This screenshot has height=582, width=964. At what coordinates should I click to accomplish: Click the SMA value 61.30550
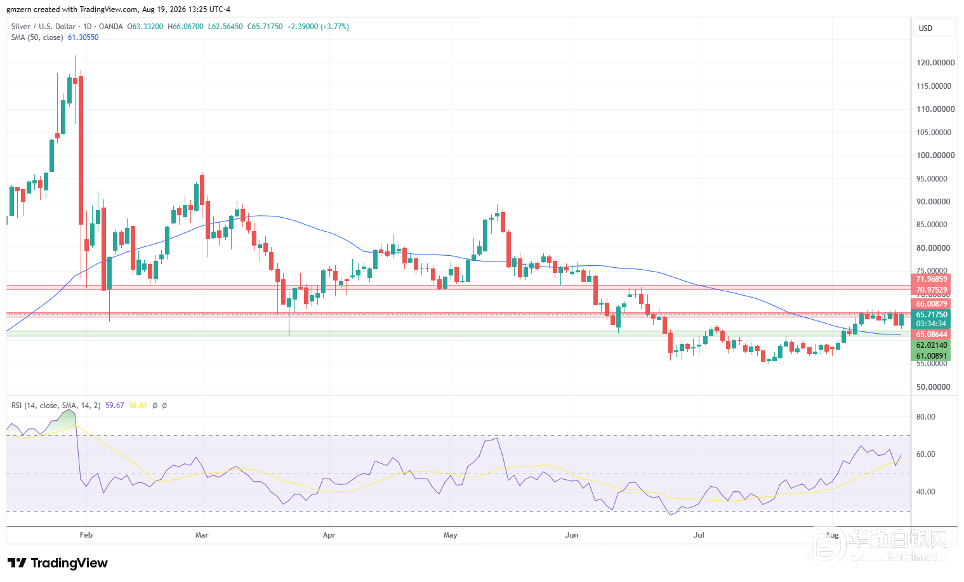click(x=83, y=37)
